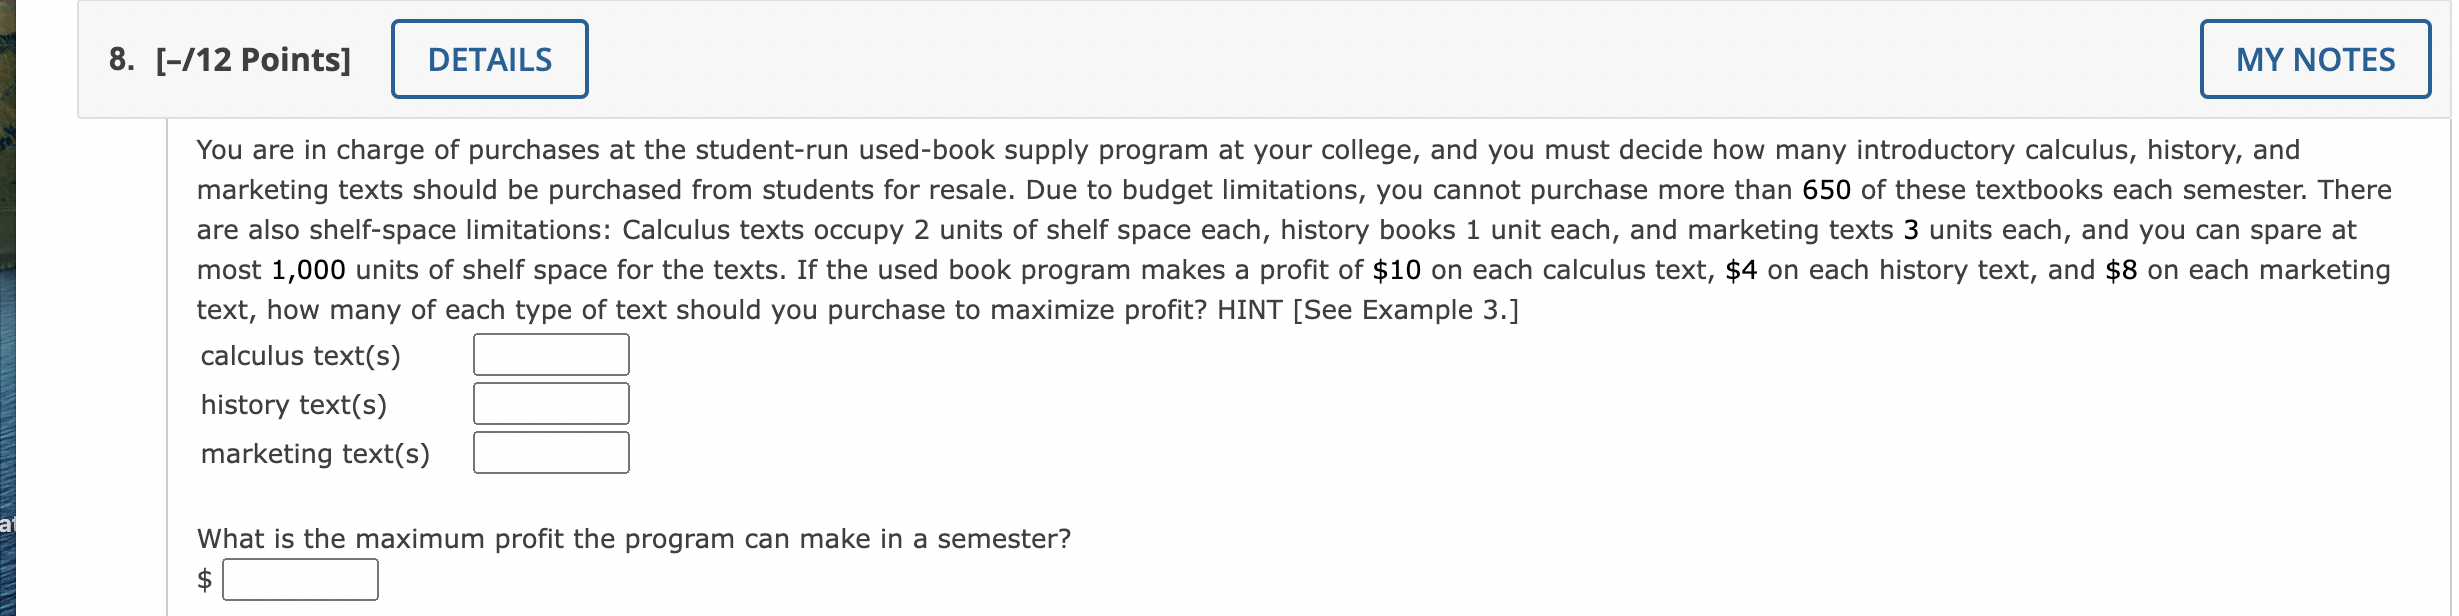Select the calculus text(s) row label
Screen dimensions: 2459x616
point(299,354)
